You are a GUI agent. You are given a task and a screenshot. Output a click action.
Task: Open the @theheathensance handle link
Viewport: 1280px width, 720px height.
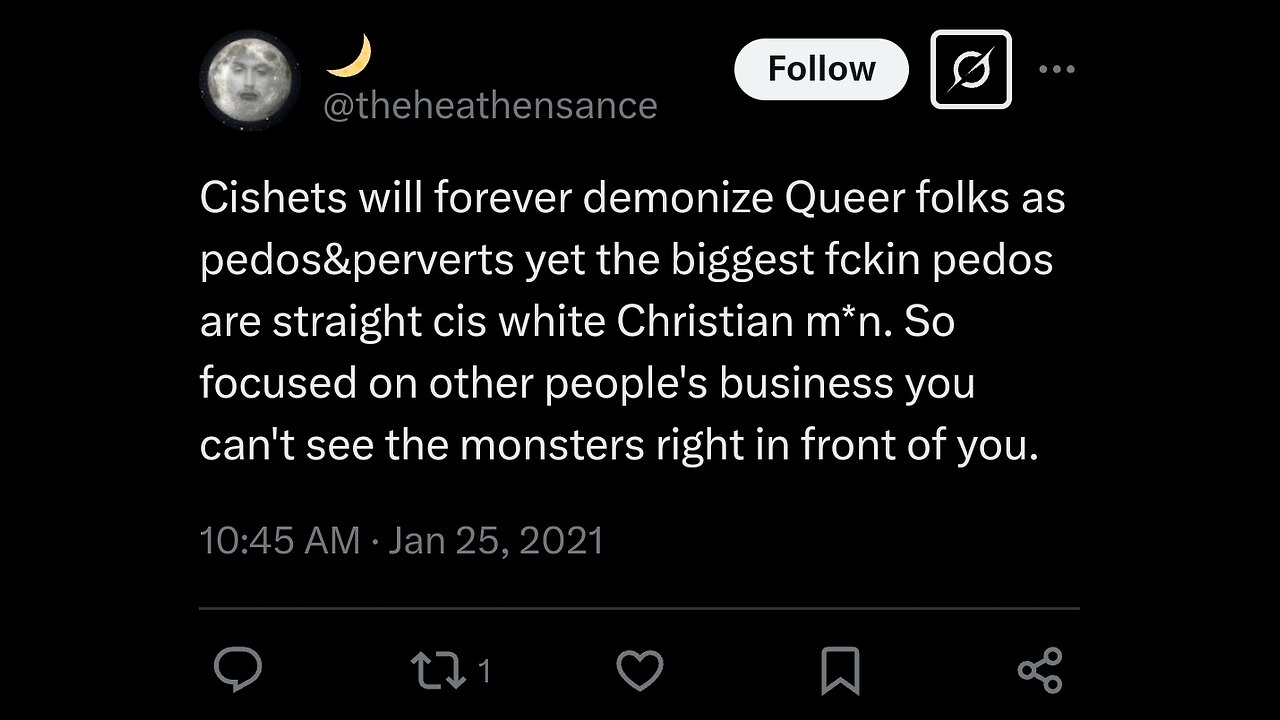(489, 106)
